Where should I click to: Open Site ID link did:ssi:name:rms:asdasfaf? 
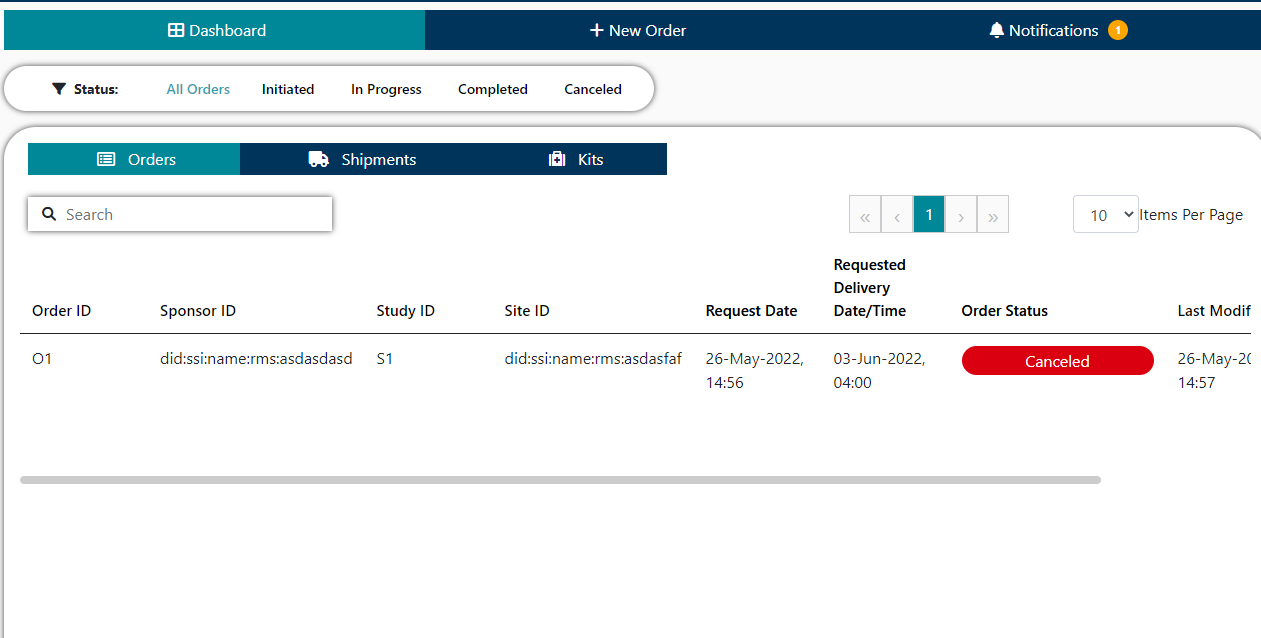pyautogui.click(x=592, y=358)
